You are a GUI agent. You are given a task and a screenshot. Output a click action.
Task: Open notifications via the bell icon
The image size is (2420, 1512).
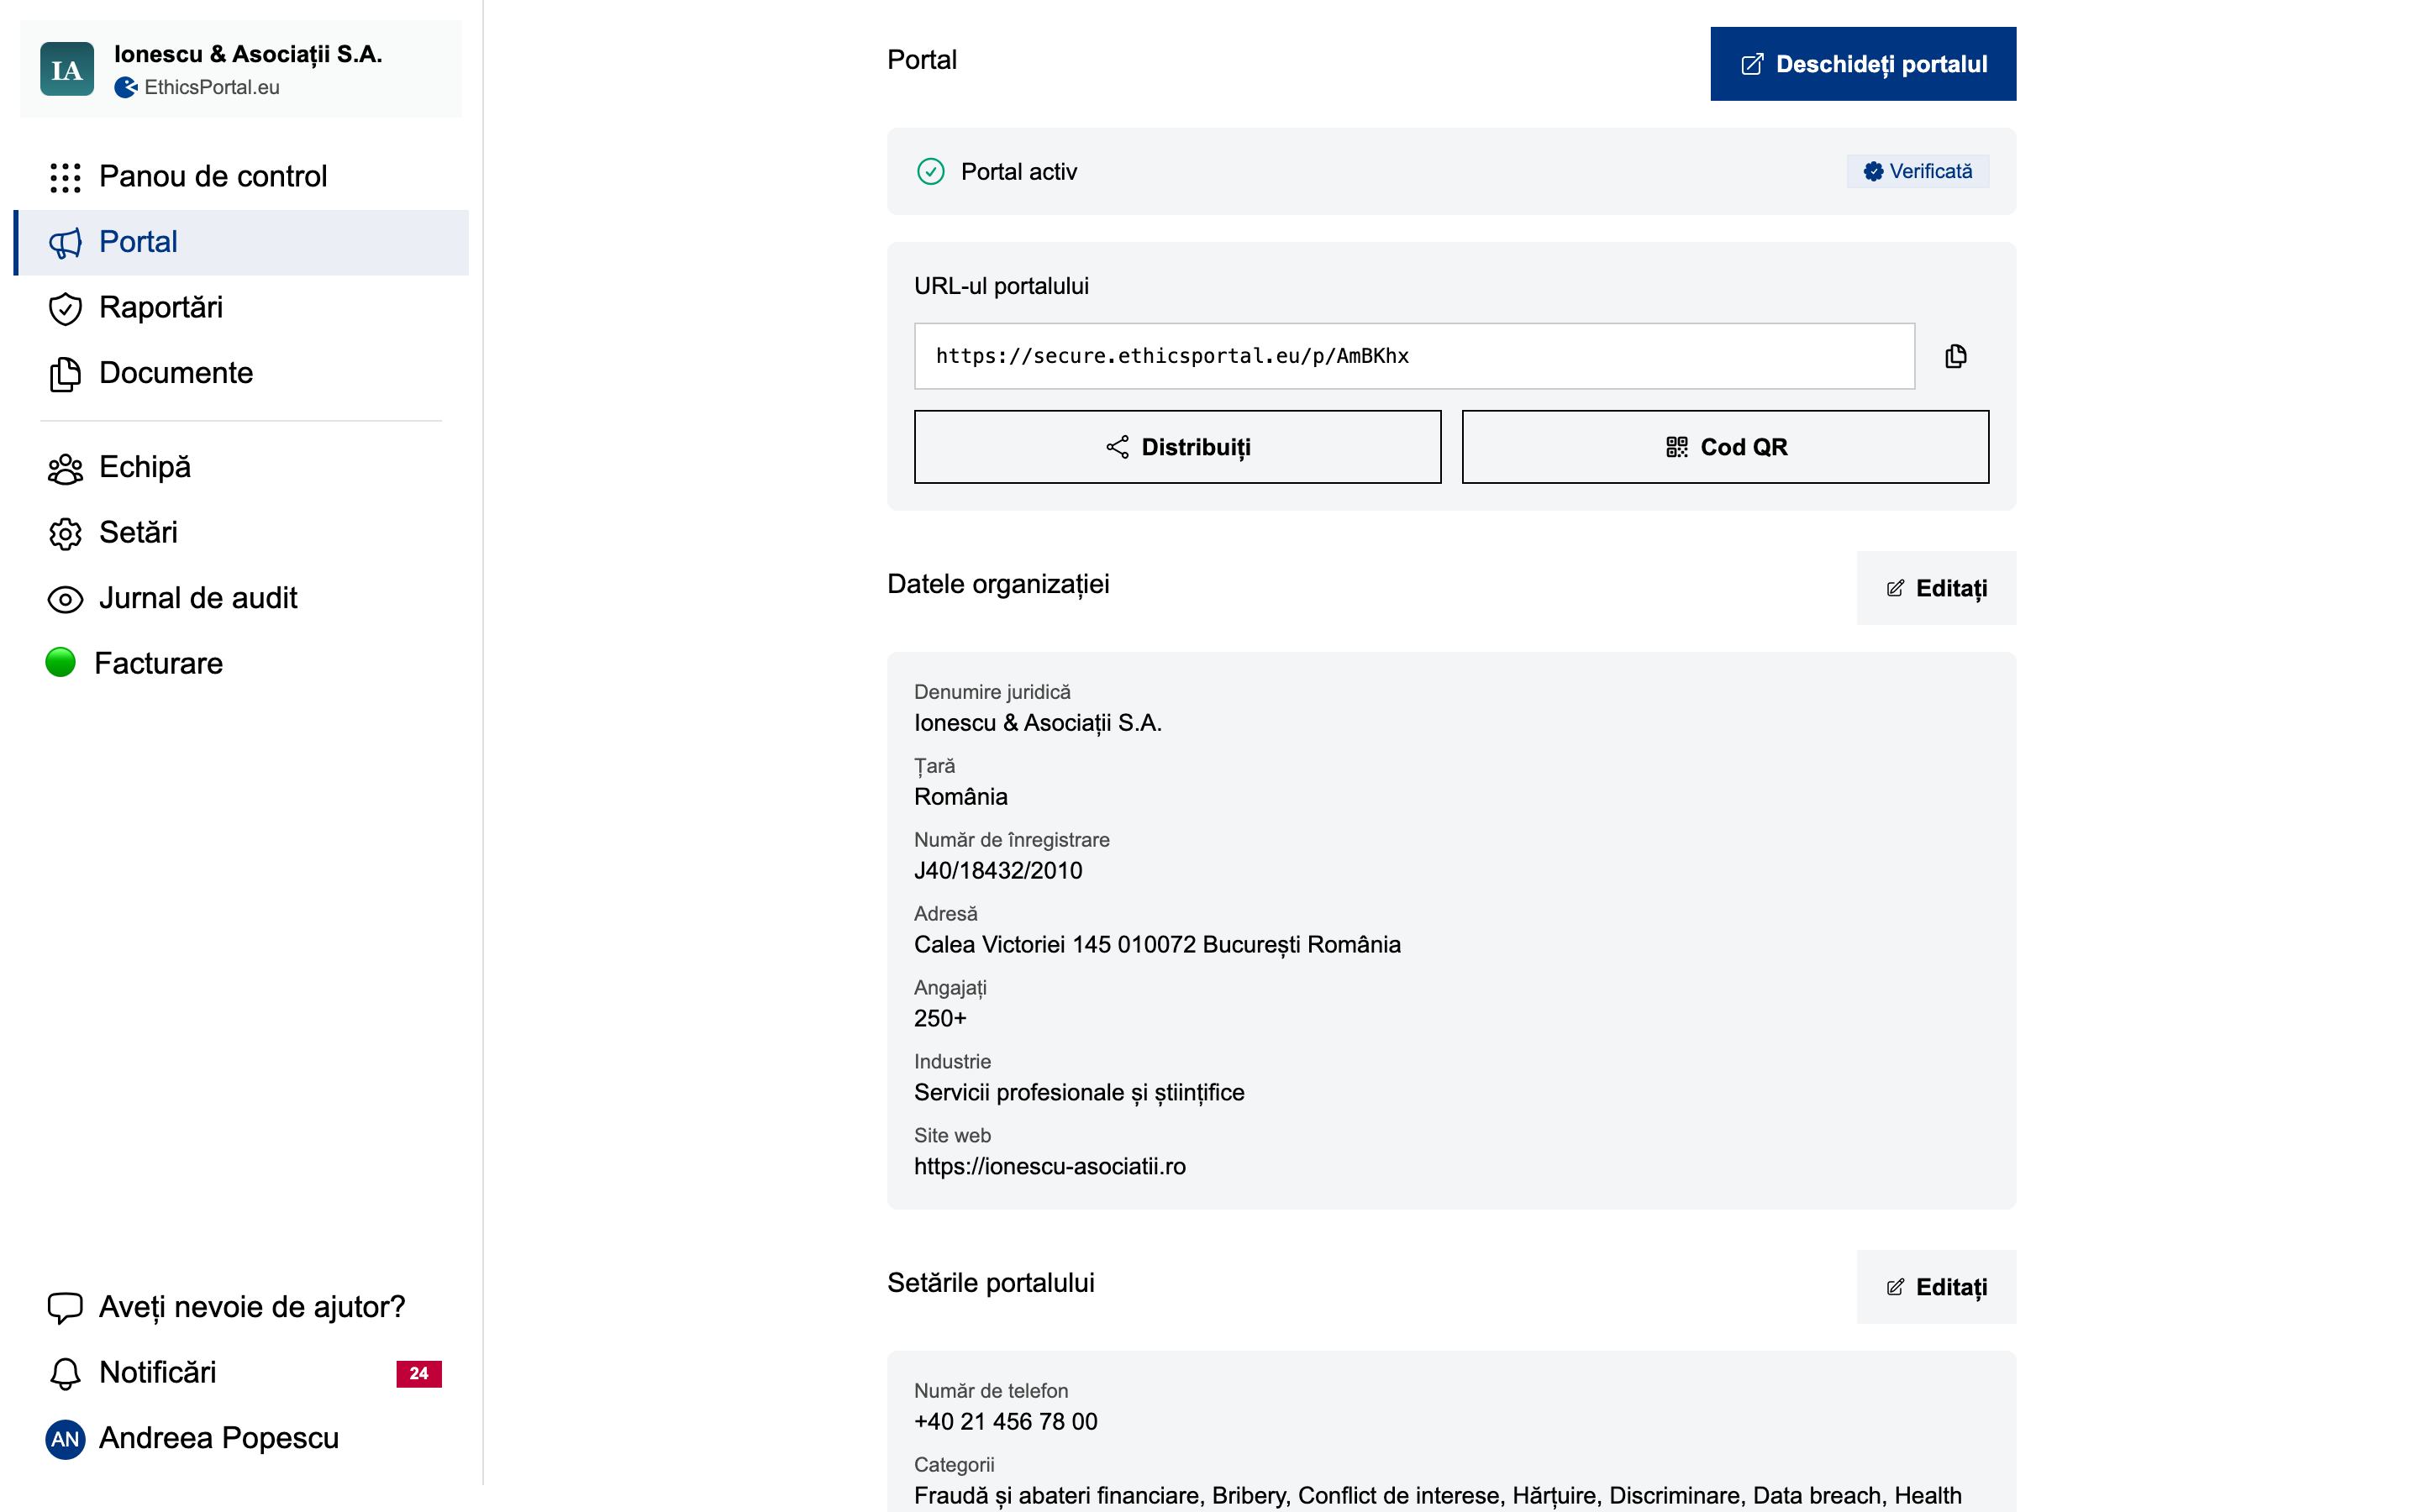point(65,1372)
